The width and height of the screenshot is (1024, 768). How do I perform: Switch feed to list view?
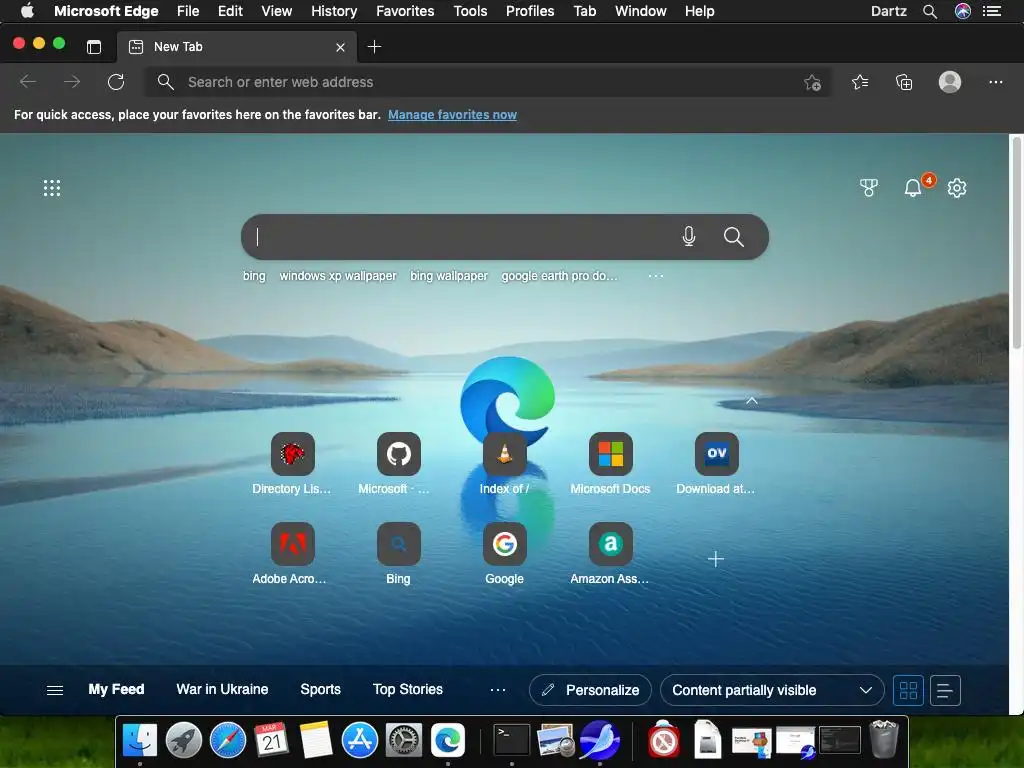tap(945, 690)
